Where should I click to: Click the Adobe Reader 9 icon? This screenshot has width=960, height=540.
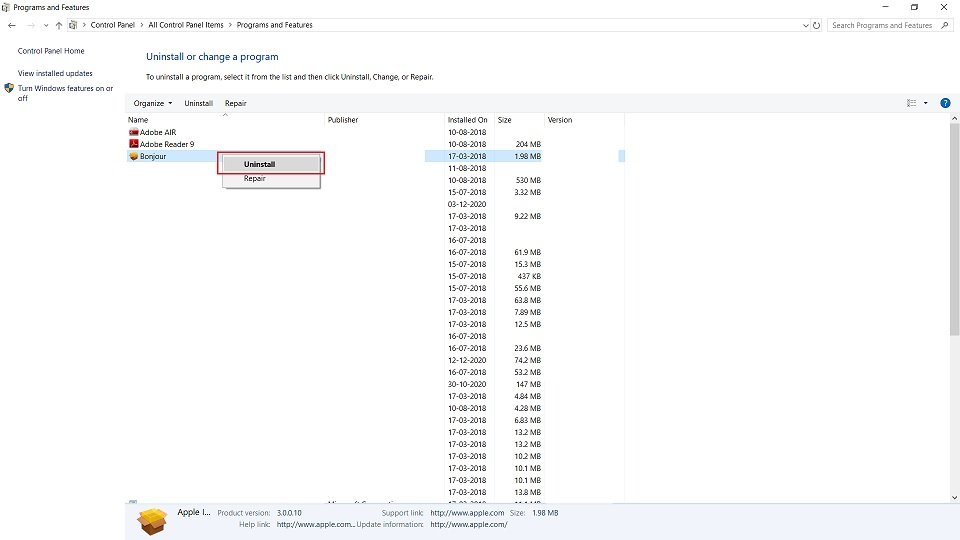click(133, 144)
